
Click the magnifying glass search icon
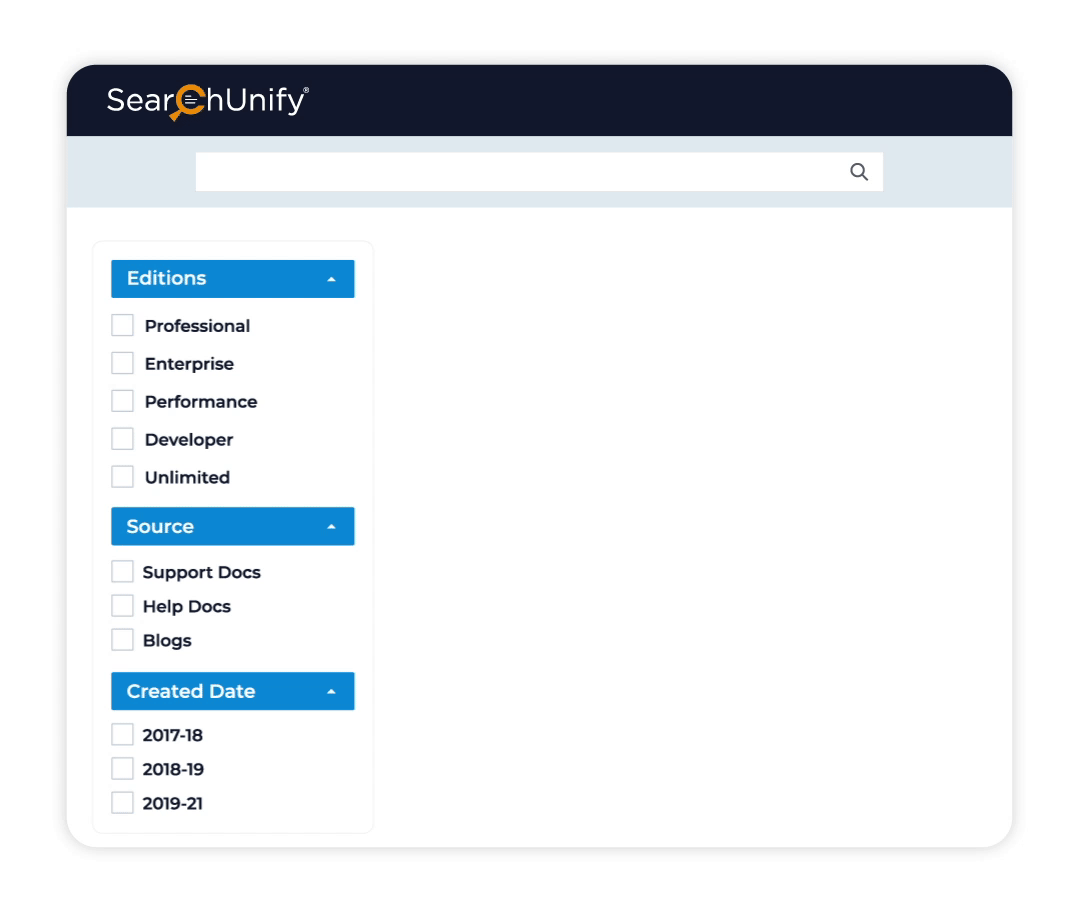click(x=858, y=172)
